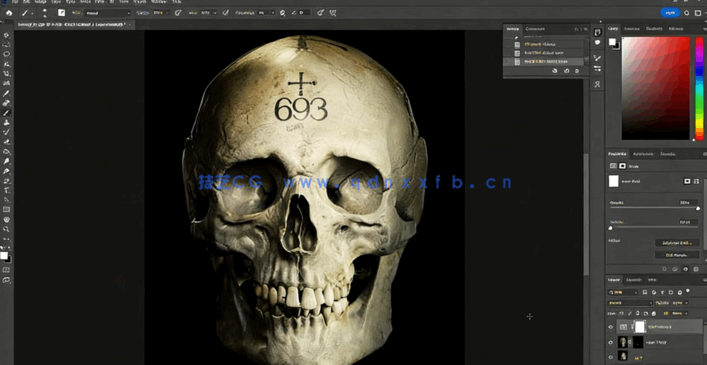Hide the top adjustment layer
Viewport: 707px width, 365px height.
pyautogui.click(x=611, y=327)
